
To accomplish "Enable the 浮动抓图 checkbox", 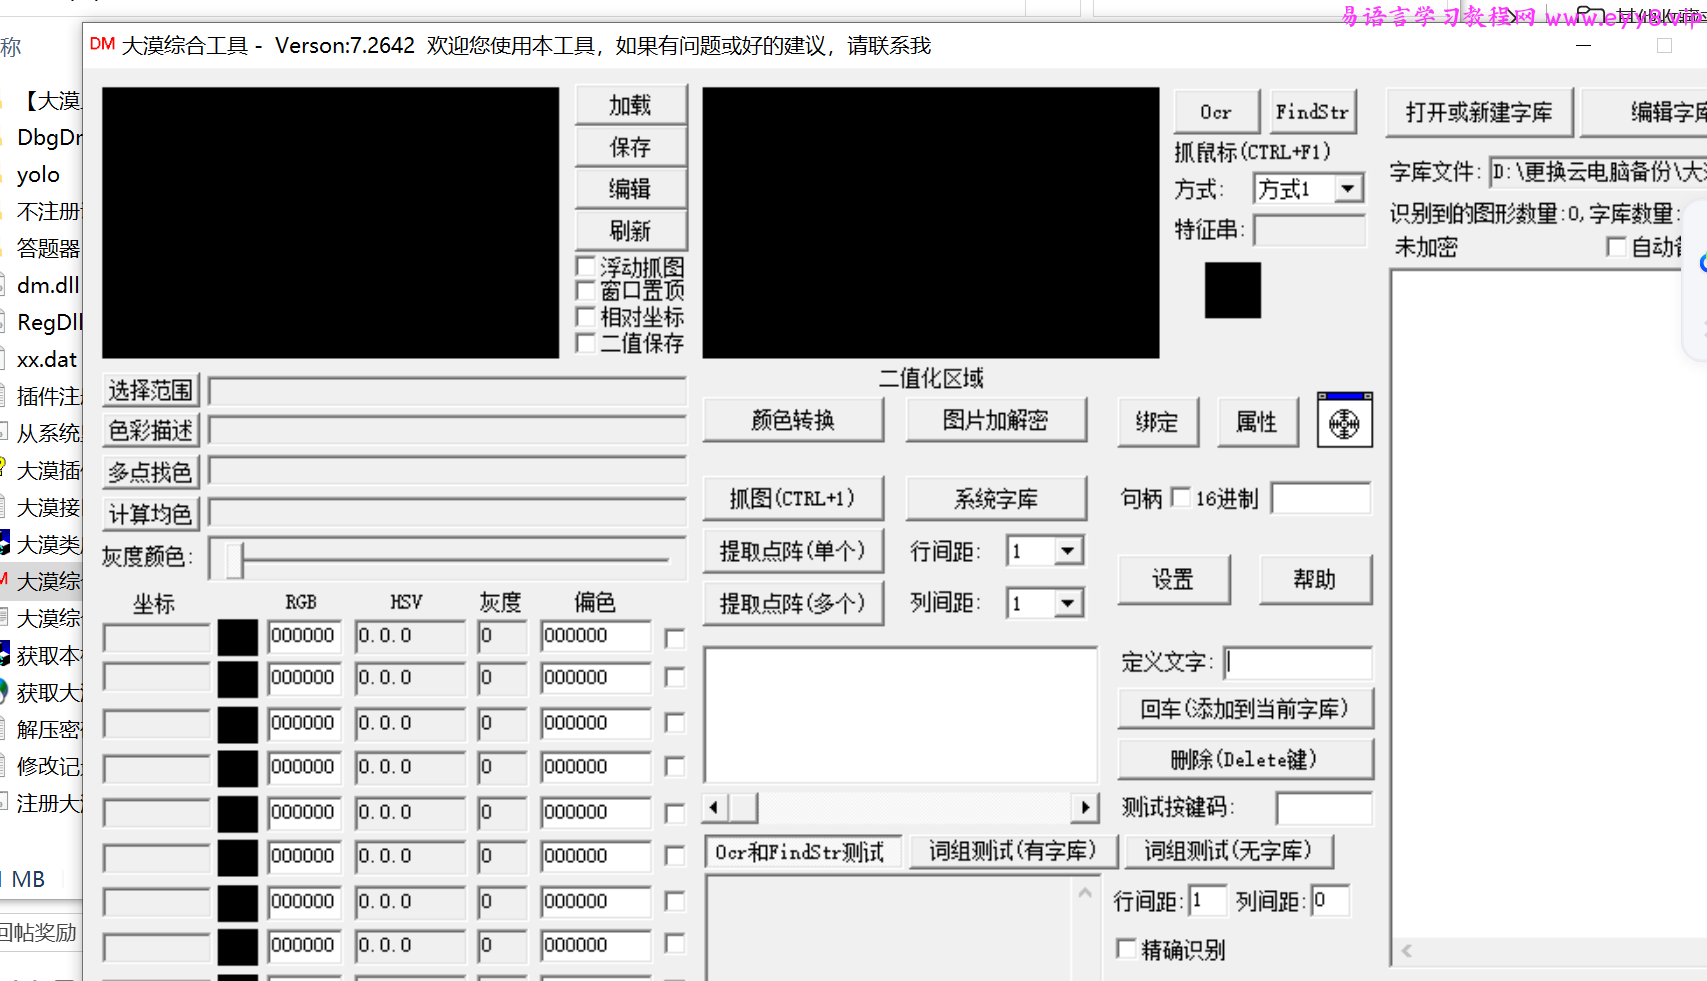I will coord(586,267).
